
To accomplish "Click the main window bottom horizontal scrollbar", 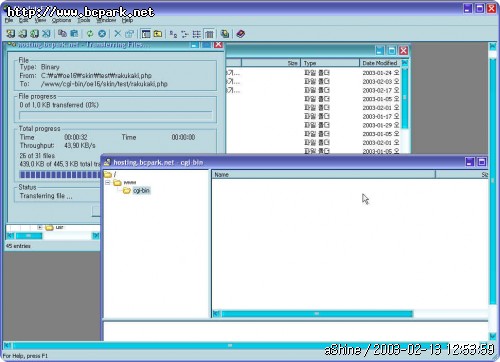I will (x=230, y=345).
